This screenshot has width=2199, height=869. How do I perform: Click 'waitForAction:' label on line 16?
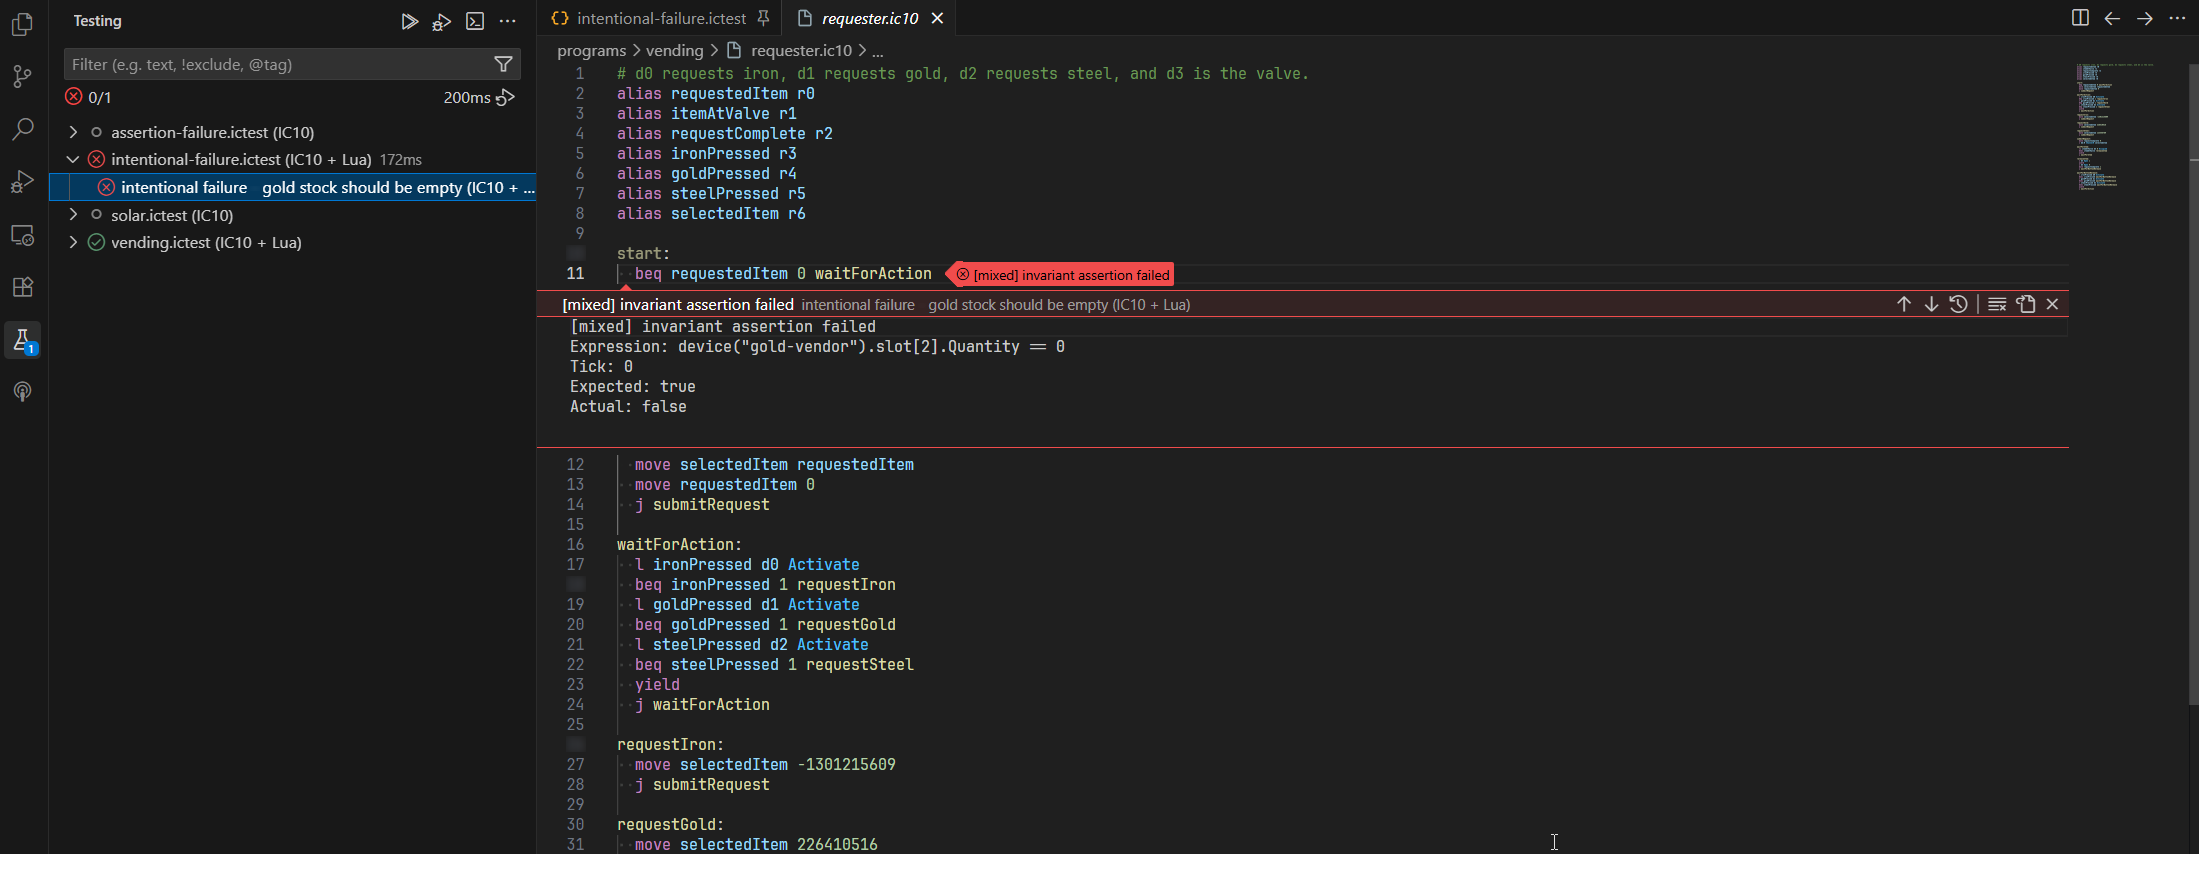tap(679, 545)
